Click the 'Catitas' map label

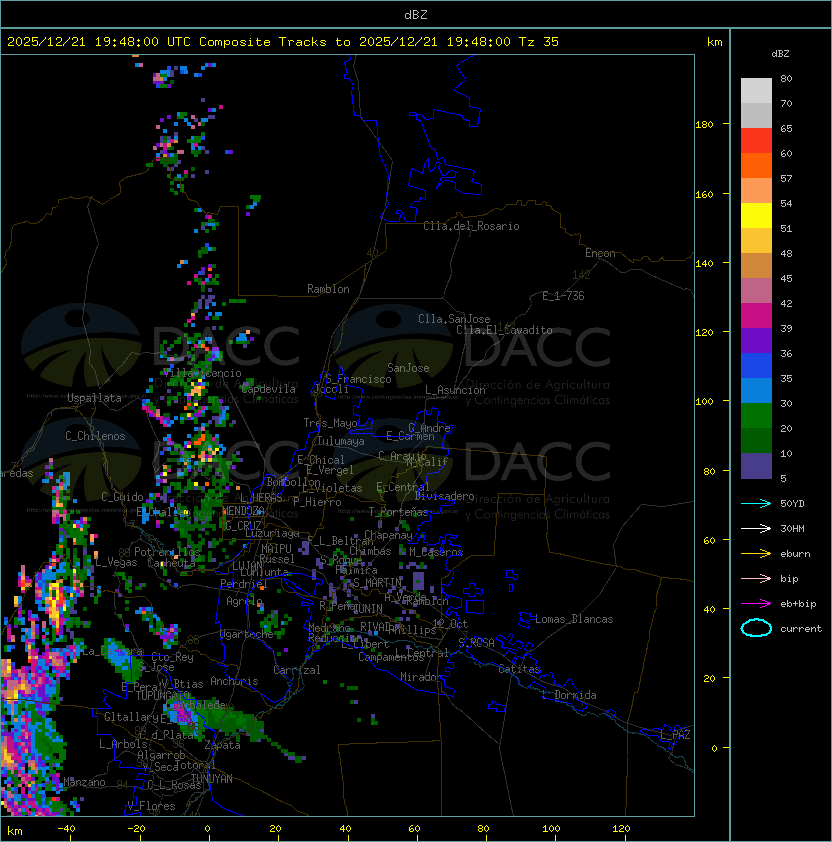[x=519, y=669]
